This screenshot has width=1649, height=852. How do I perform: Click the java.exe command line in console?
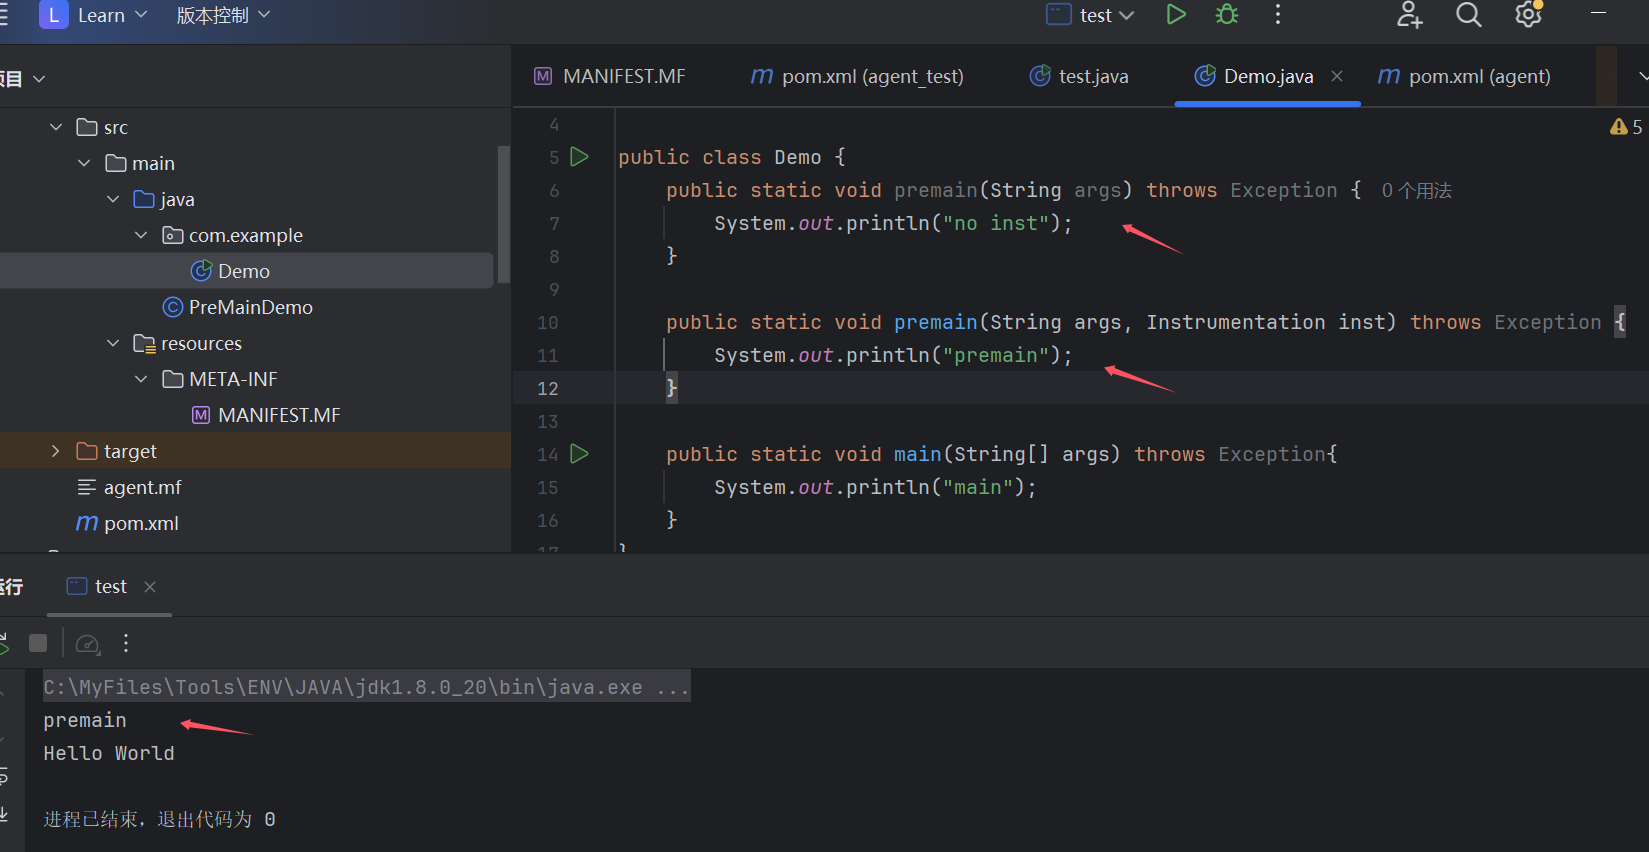click(366, 687)
